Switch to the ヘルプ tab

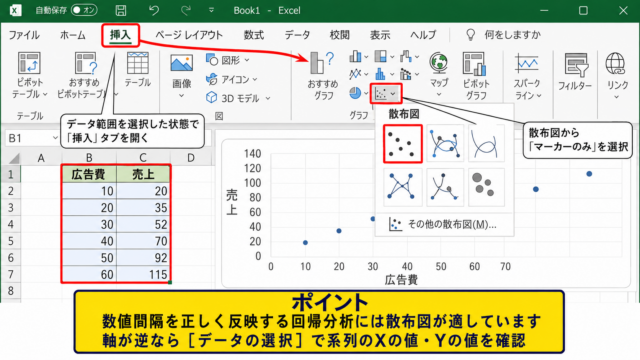click(x=423, y=35)
